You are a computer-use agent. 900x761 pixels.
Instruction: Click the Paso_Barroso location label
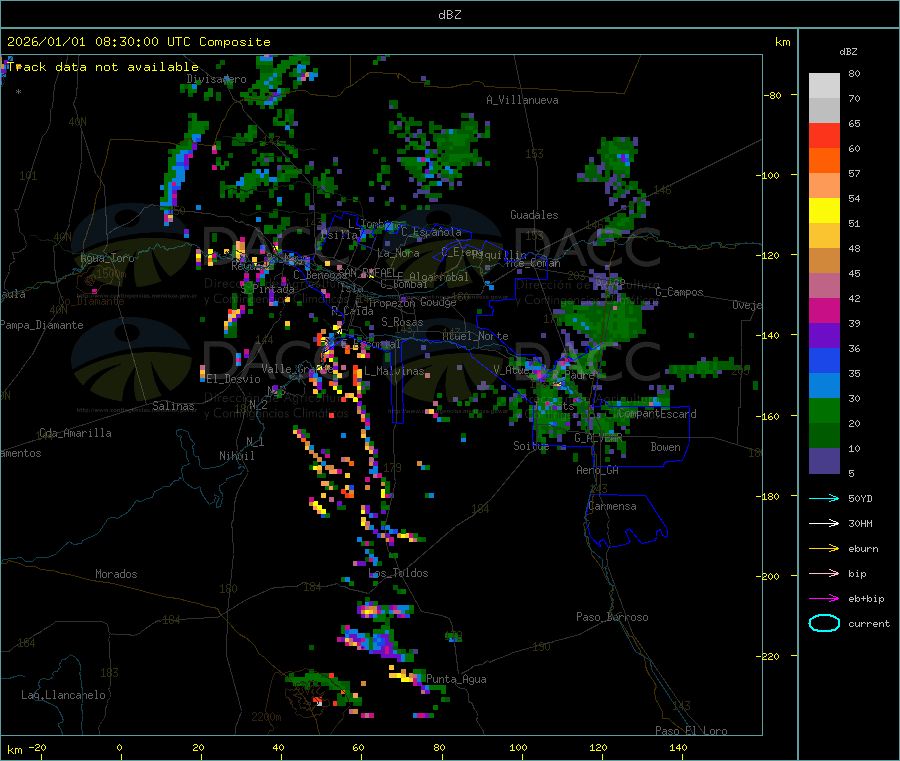click(x=612, y=618)
